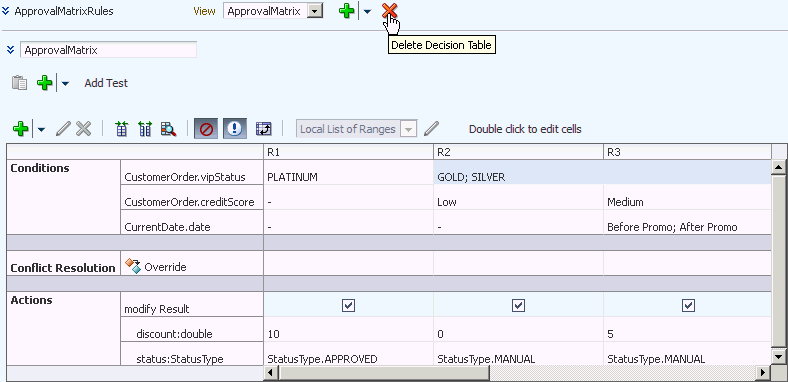Image resolution: width=788 pixels, height=382 pixels.
Task: Toggle the blue exclamation advisory button
Action: pos(235,129)
